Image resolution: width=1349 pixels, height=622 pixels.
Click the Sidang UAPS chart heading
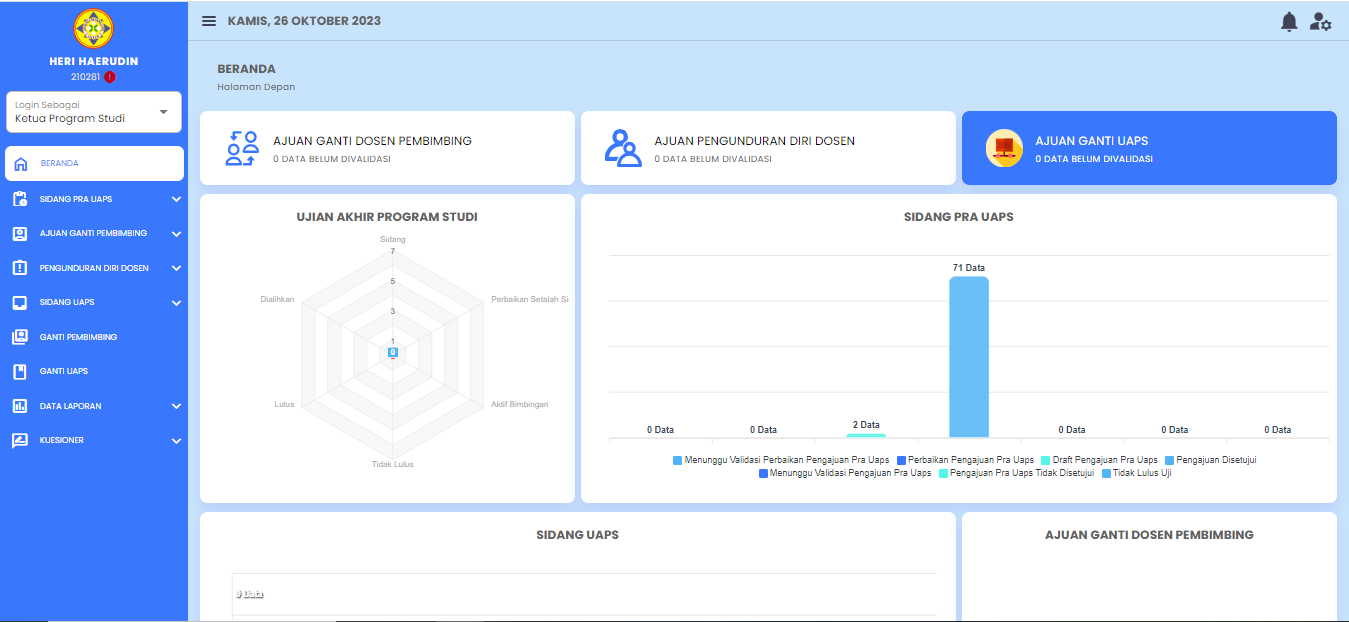pos(578,535)
